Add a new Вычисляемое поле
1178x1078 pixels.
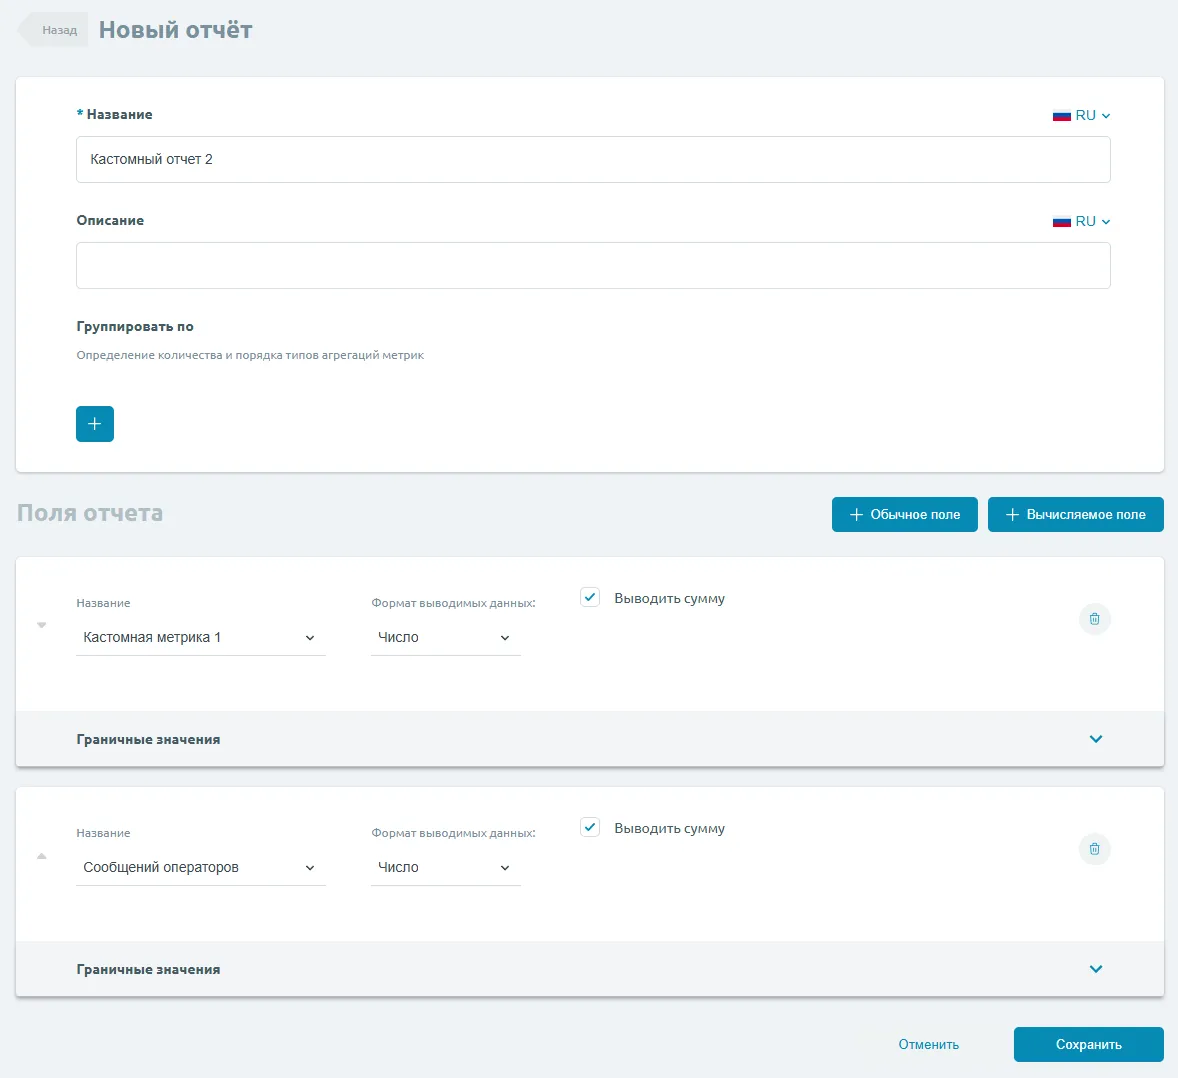(x=1075, y=515)
